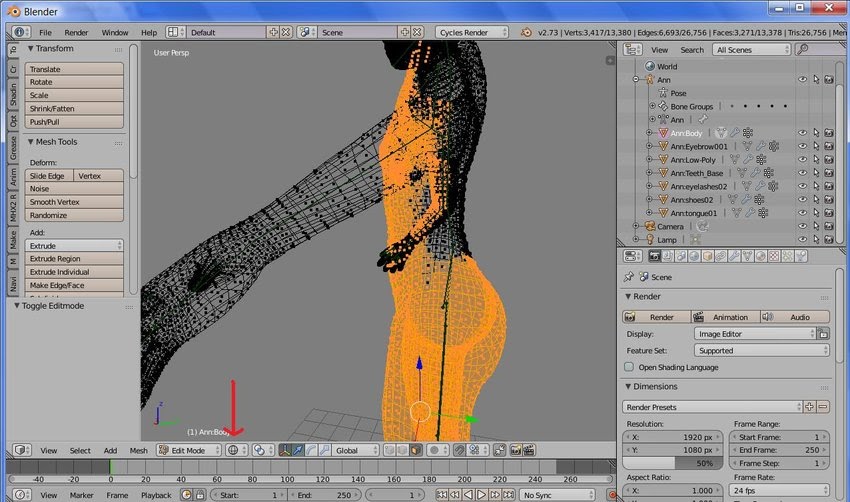Click the Play animation button
This screenshot has height=502, width=850.
coord(481,494)
